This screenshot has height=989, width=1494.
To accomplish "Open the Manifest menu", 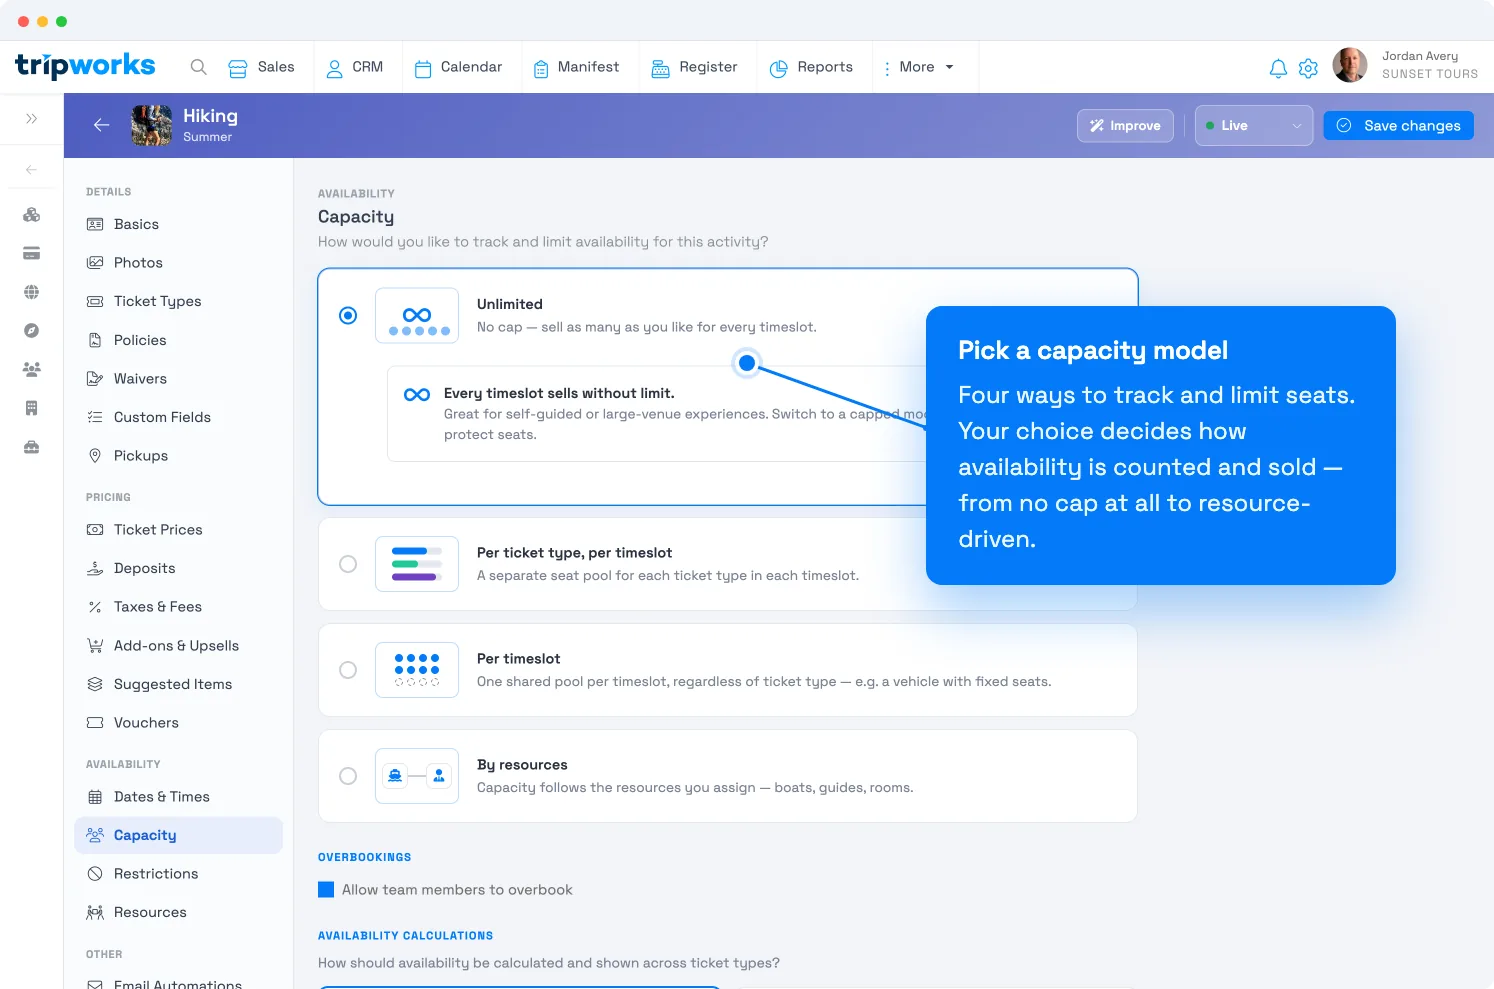I will coord(576,67).
